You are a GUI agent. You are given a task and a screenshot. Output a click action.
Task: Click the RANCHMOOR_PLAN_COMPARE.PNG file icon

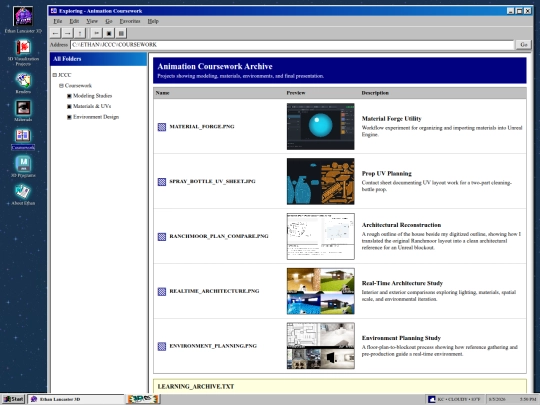coord(162,237)
